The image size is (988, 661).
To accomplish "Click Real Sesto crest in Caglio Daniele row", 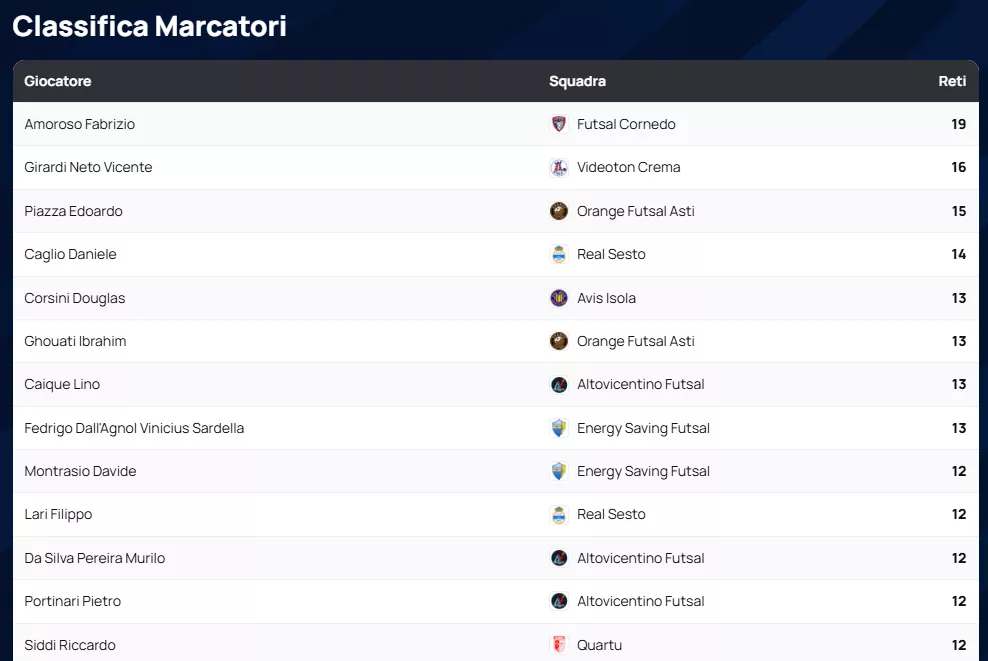I will [x=559, y=254].
